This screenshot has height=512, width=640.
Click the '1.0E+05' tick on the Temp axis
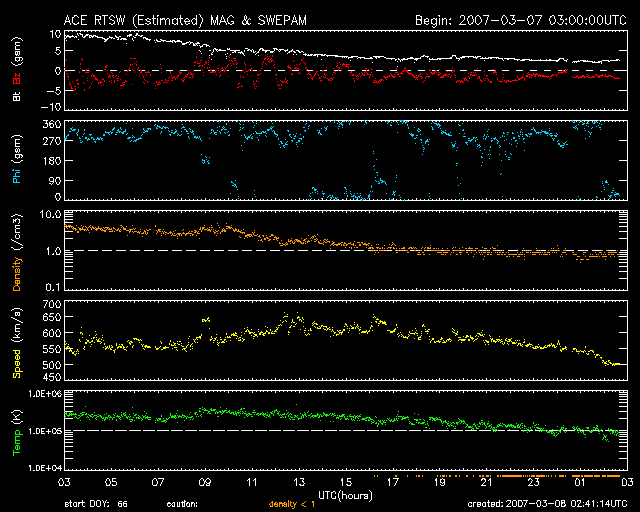coord(45,431)
